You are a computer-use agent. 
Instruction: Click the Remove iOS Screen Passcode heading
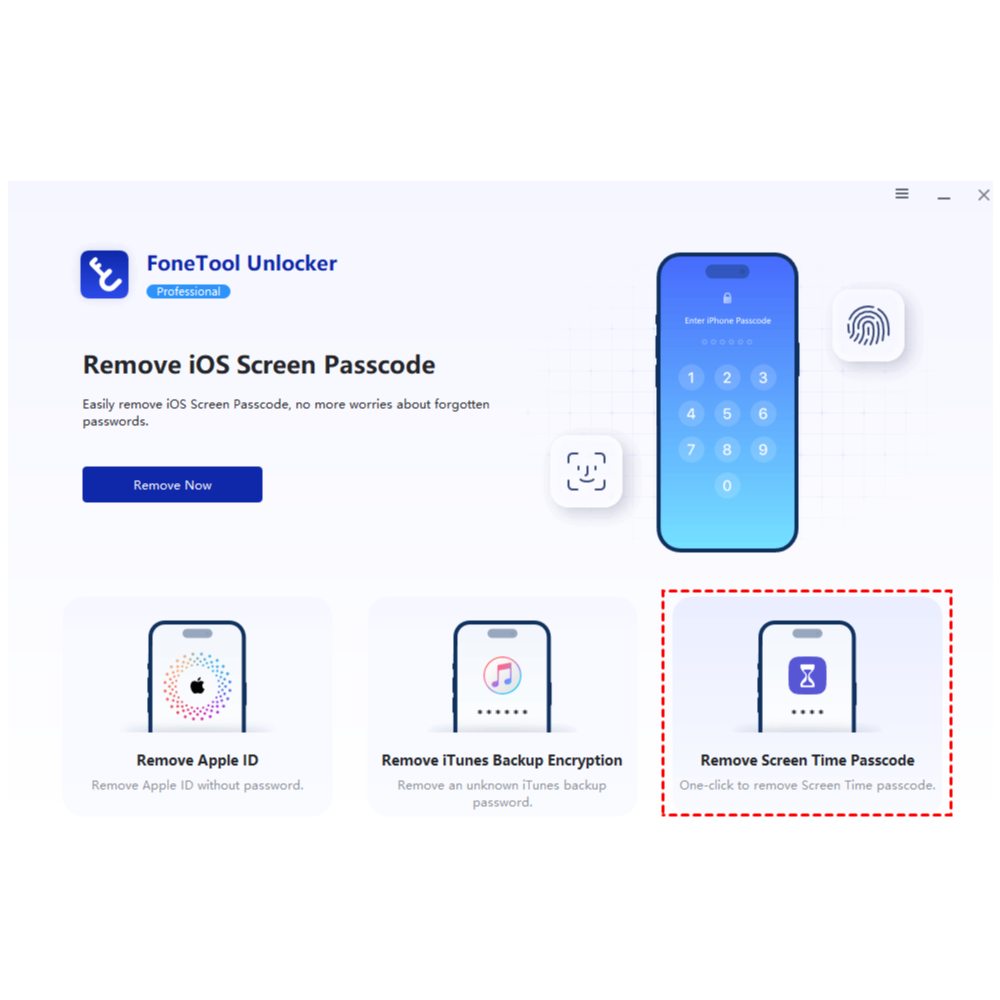tap(259, 365)
